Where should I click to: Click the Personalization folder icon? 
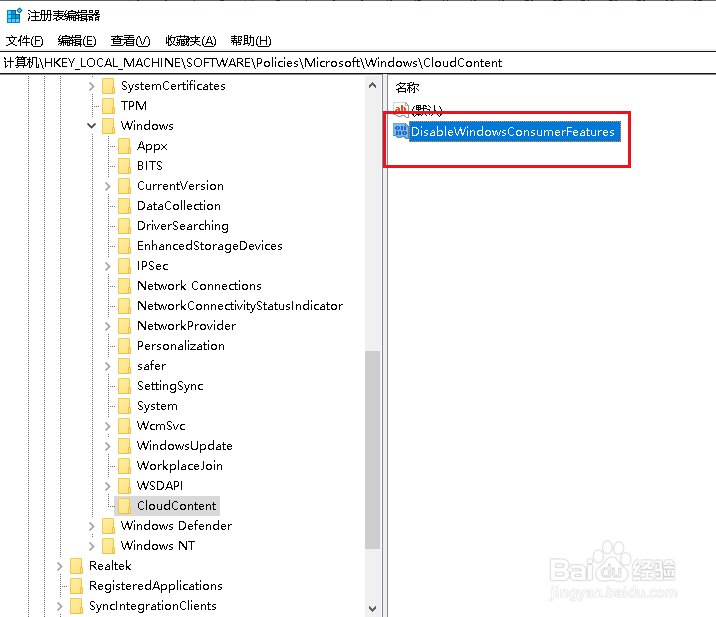coord(124,346)
